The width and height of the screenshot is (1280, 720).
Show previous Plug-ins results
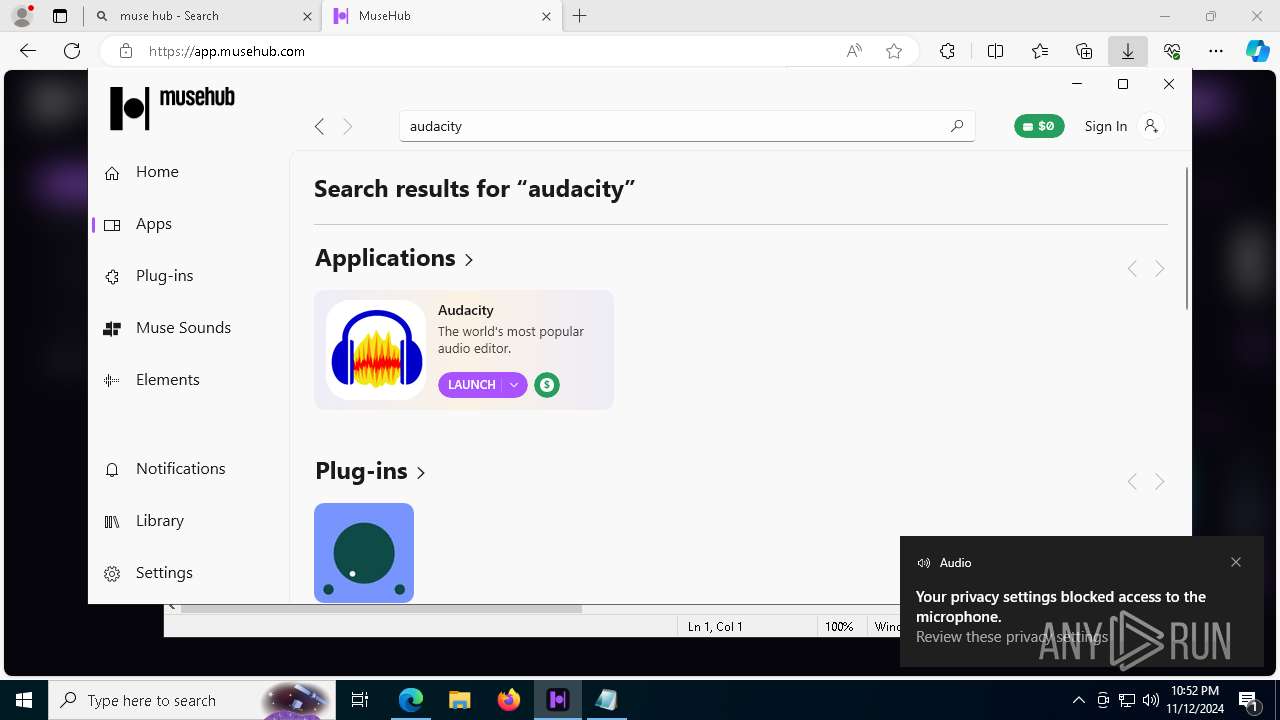[x=1132, y=482]
